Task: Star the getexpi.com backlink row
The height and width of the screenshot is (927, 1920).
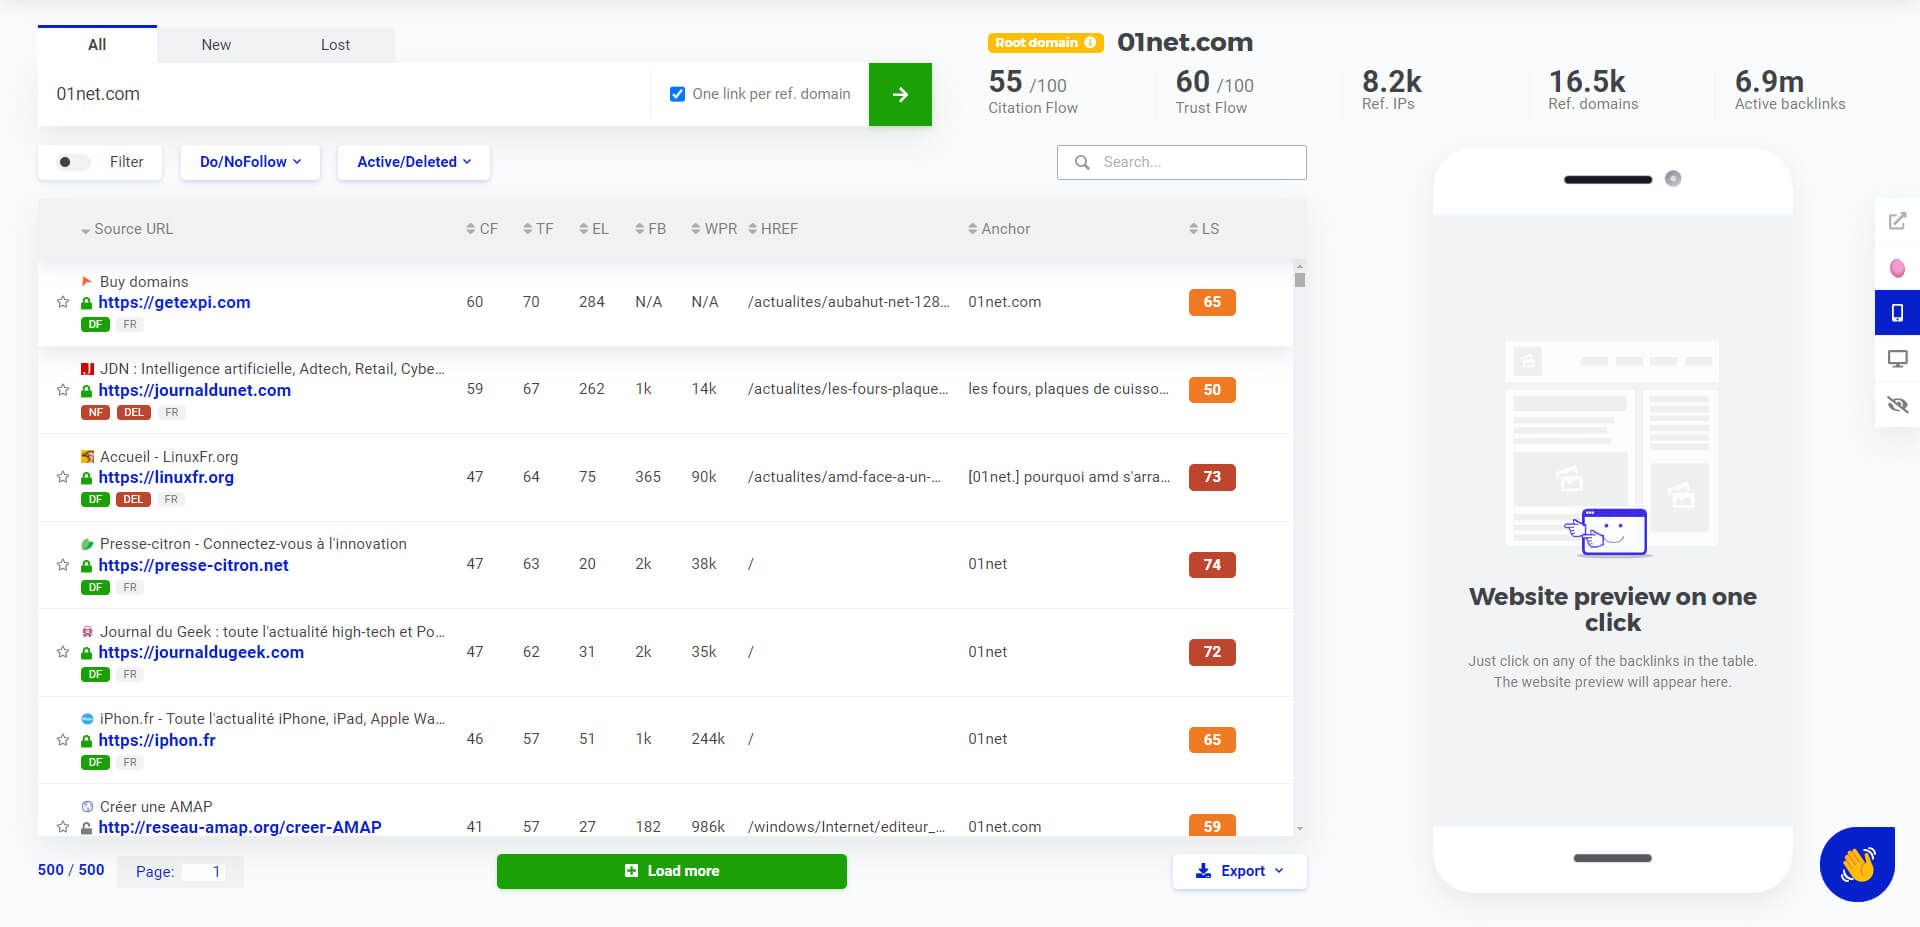Action: coord(63,302)
